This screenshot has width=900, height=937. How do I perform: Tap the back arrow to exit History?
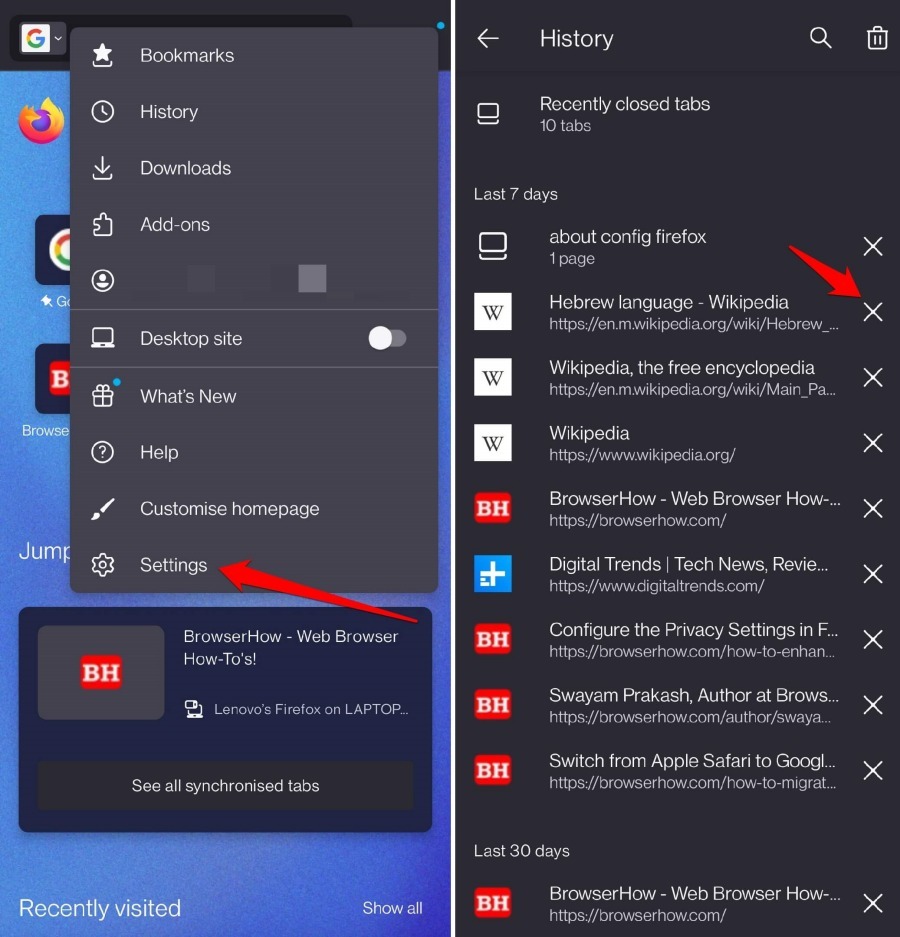487,38
